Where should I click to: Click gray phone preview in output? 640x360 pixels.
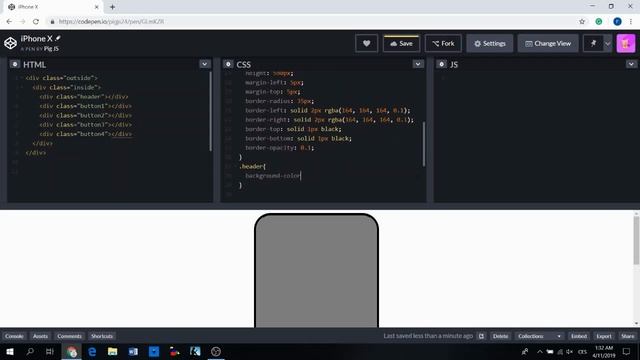click(316, 270)
